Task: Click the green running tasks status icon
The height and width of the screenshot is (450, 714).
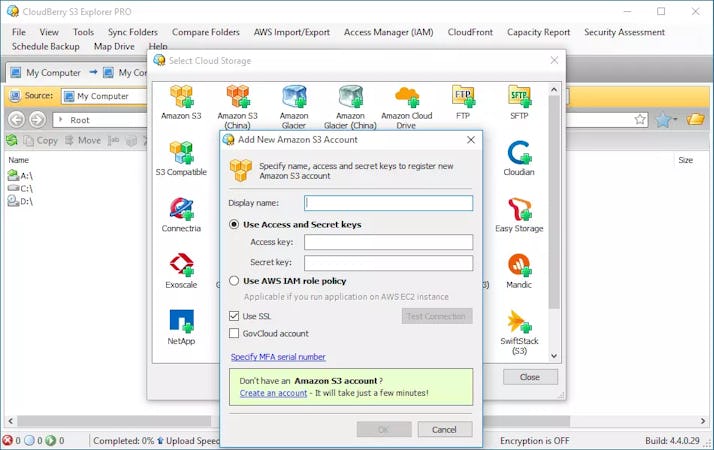Action: pyautogui.click(x=51, y=440)
